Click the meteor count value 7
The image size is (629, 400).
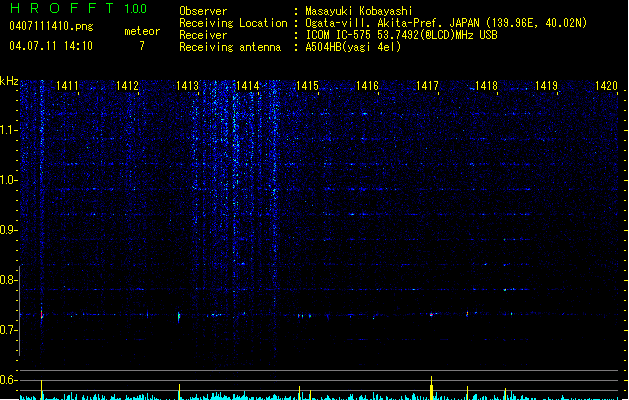[142, 46]
